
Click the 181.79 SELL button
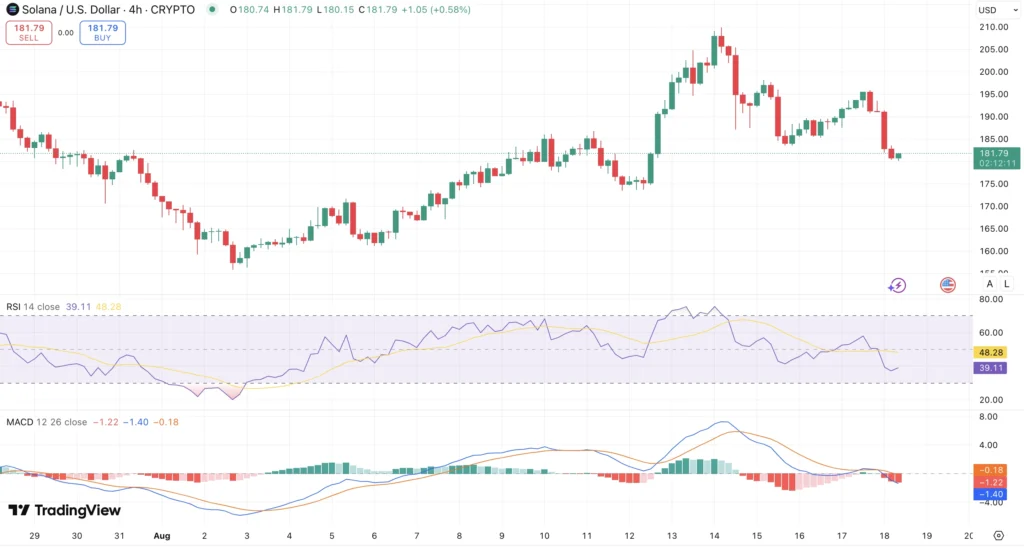point(29,33)
